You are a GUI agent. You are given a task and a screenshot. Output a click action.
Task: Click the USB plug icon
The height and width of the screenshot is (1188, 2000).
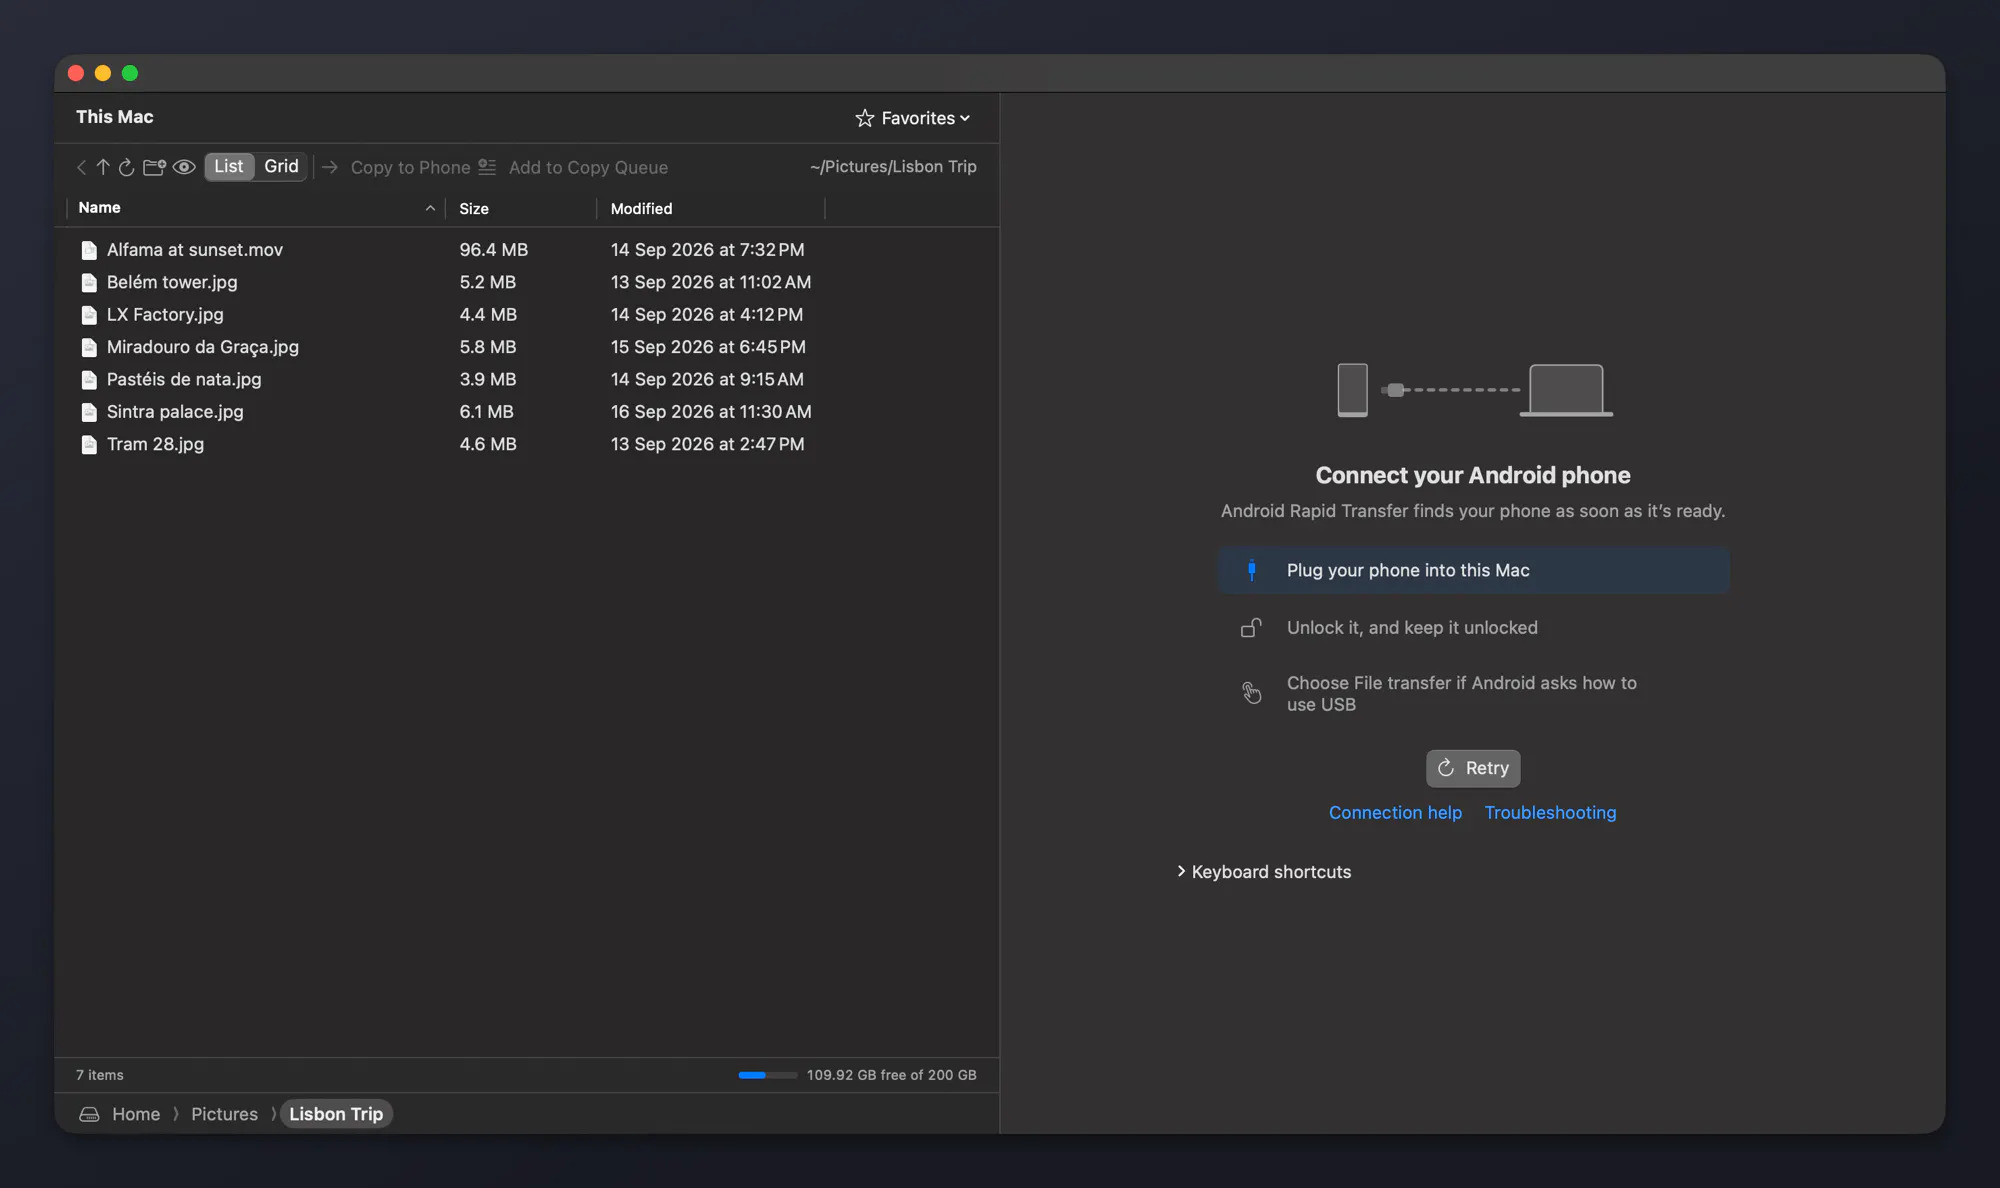pos(1251,570)
